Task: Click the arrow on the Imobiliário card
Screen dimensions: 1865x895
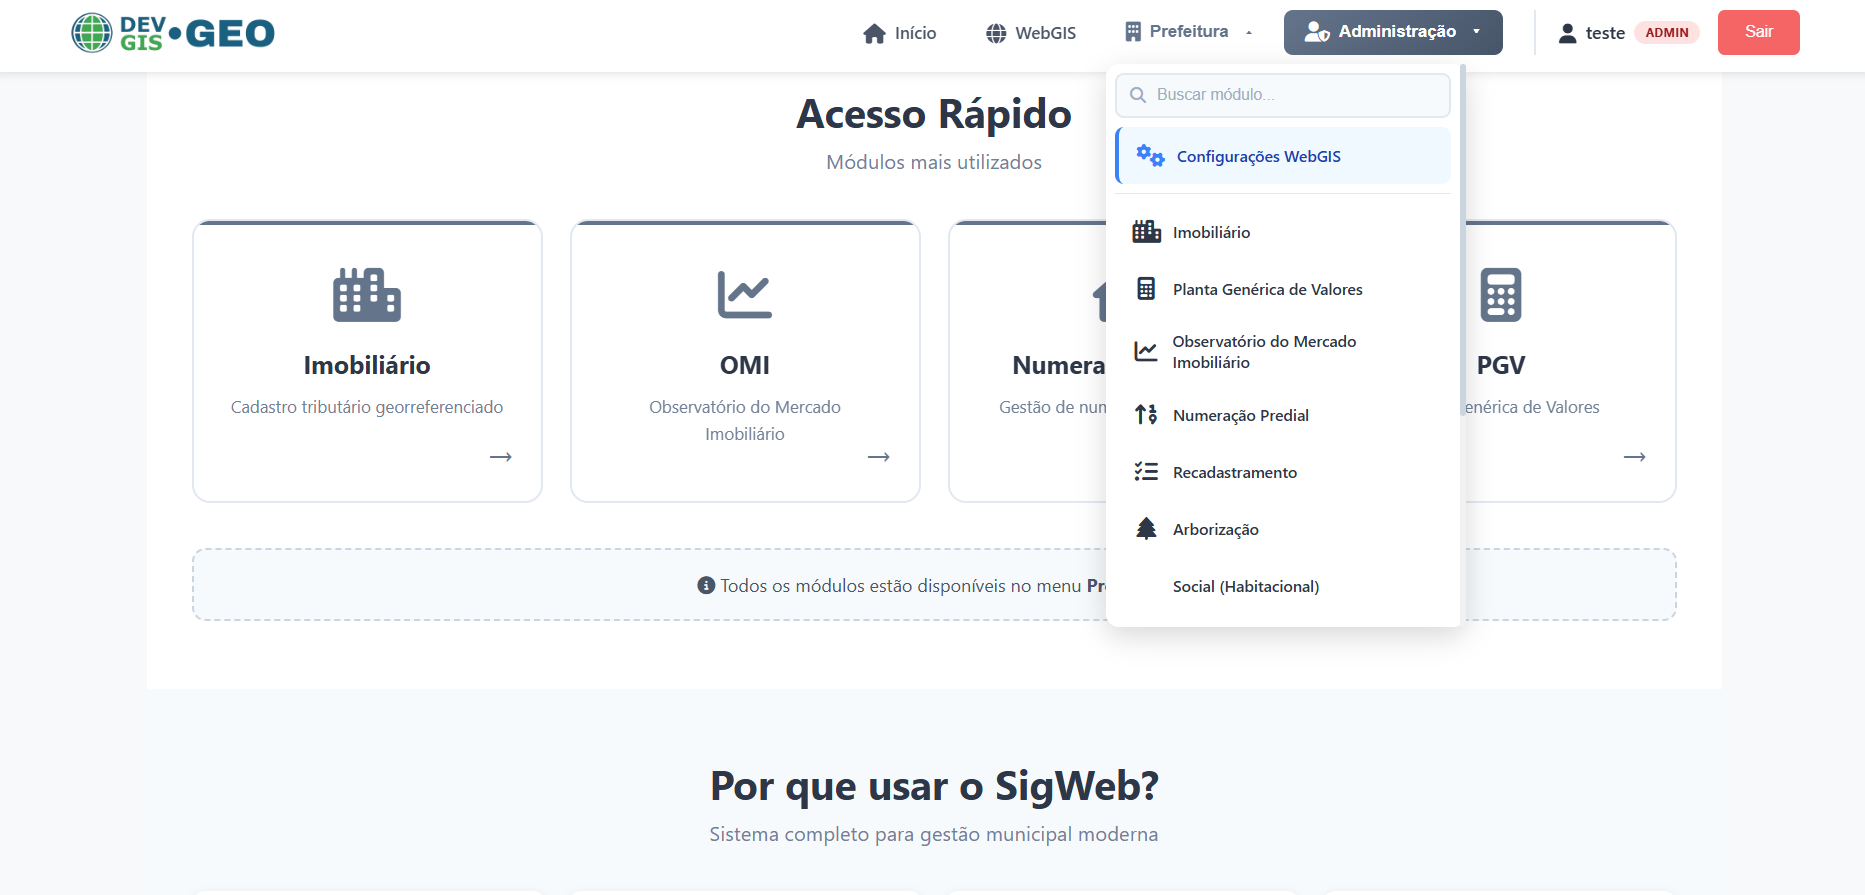Action: pyautogui.click(x=501, y=457)
